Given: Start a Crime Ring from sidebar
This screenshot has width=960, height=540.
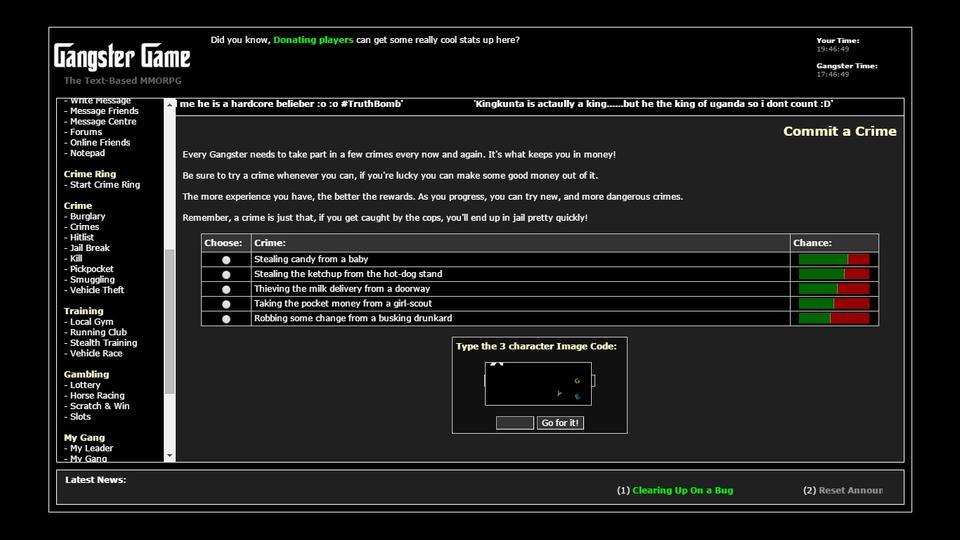Looking at the screenshot, I should (x=104, y=185).
